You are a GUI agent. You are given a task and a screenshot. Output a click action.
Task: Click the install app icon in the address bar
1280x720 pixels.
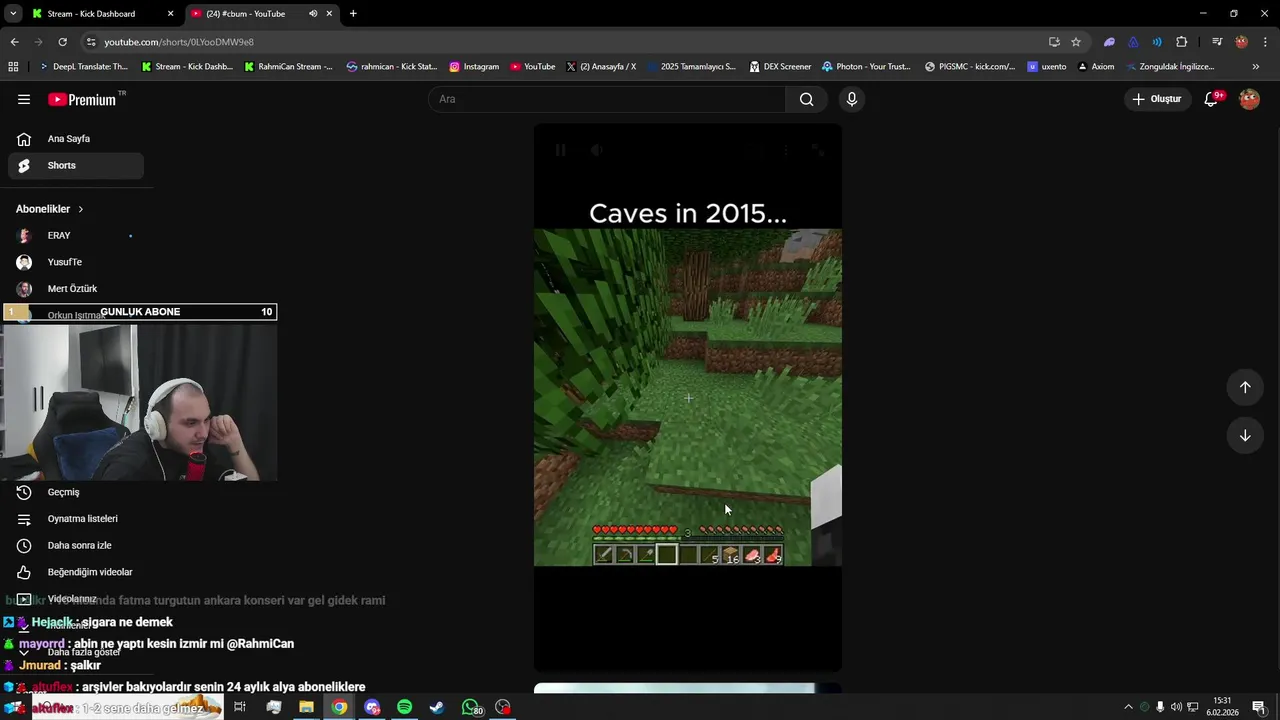(1054, 42)
